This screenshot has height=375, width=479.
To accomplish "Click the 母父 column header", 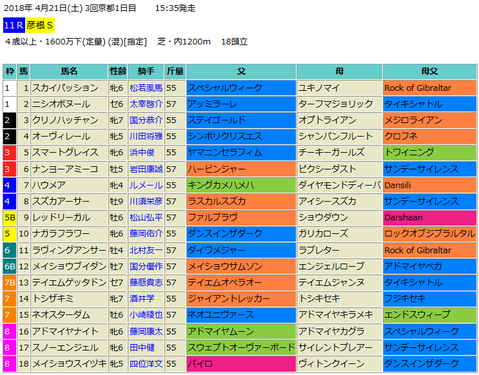I will click(x=430, y=71).
